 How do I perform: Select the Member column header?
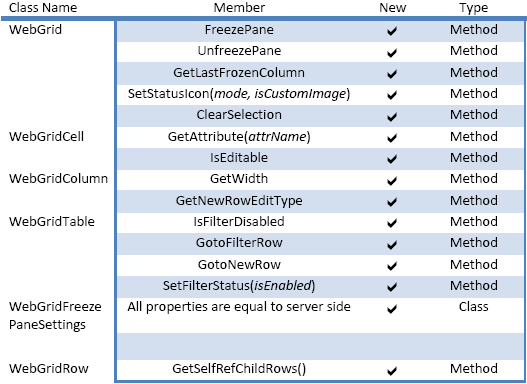(239, 8)
